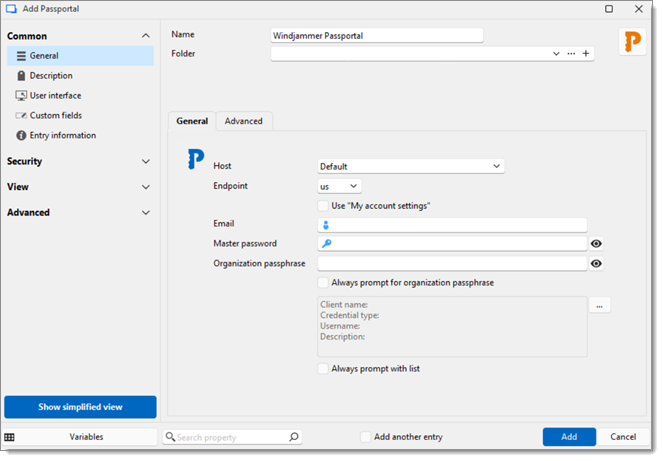This screenshot has width=663, height=461.
Task: Click the search icon left of Search property
Action: tap(170, 437)
